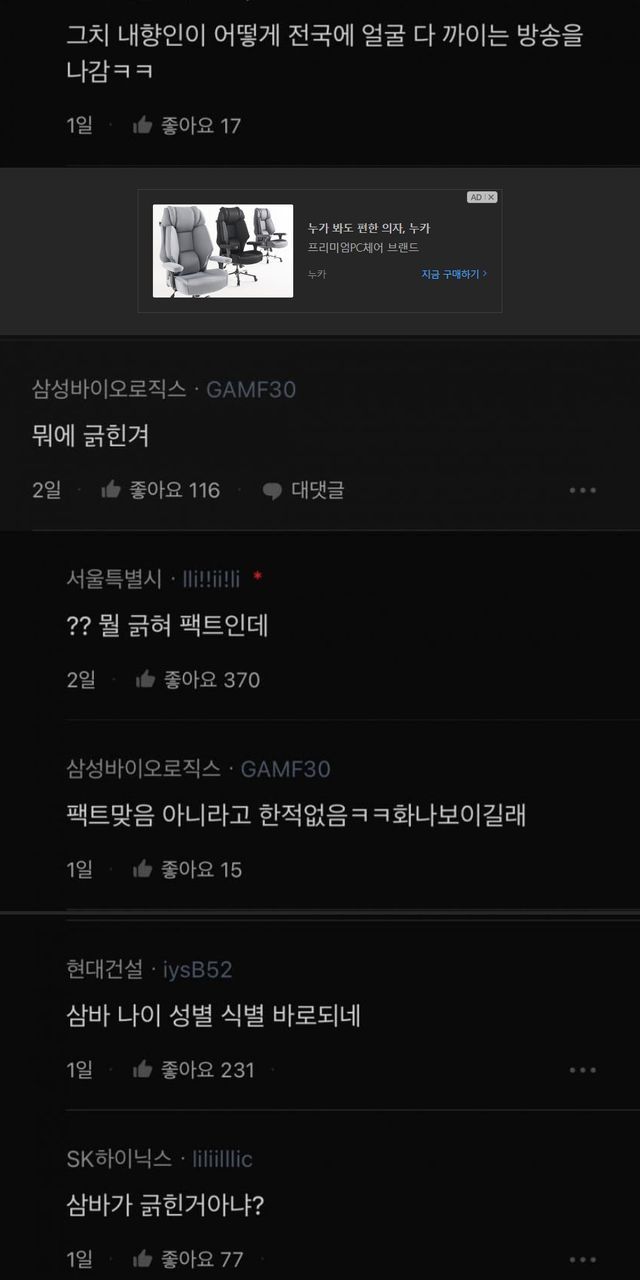Open the 누가 봐도 편한 의자 ad headline
This screenshot has height=1280, width=640.
[x=369, y=229]
